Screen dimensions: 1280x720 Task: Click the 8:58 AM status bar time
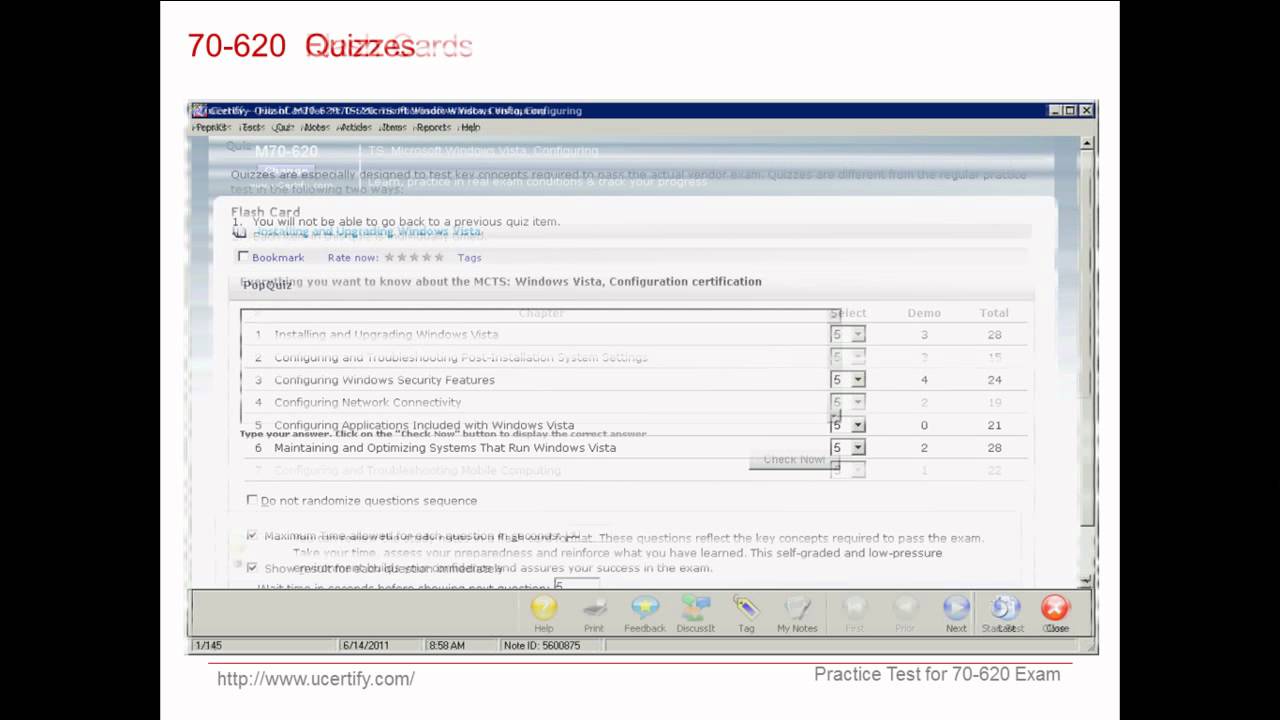(447, 645)
